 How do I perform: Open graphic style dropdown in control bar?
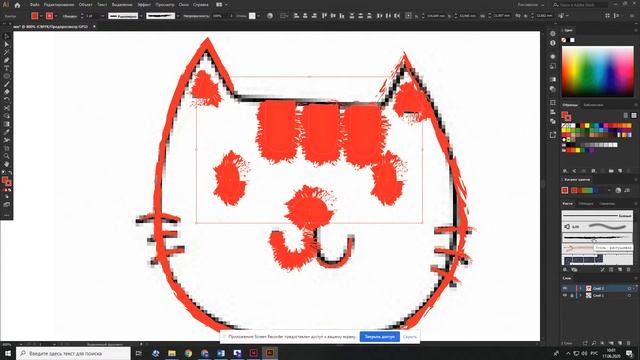[x=258, y=16]
